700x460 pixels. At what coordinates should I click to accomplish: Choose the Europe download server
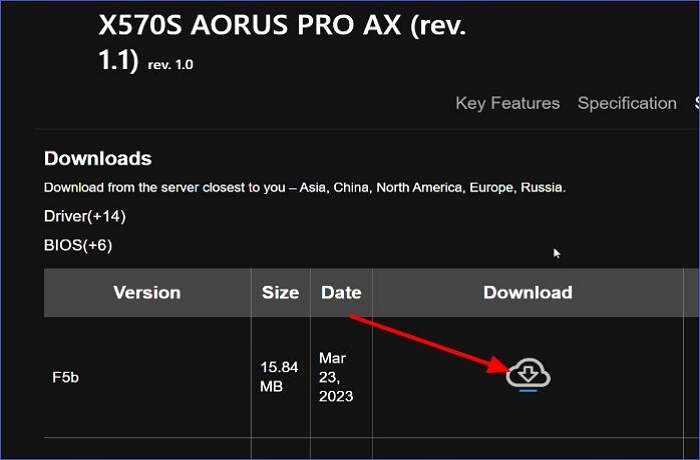[503, 188]
